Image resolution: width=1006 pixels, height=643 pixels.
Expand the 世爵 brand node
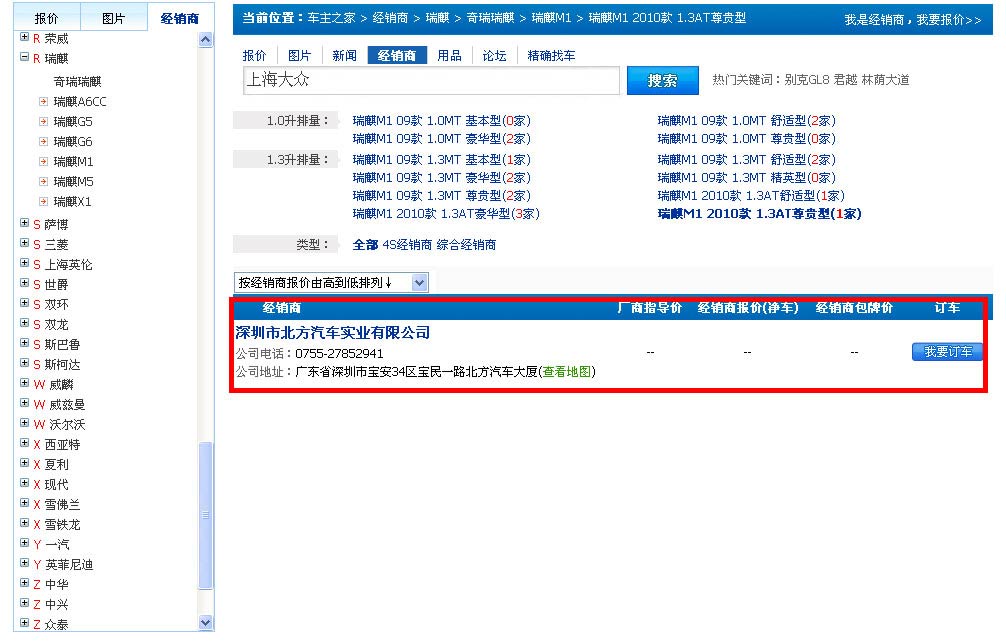click(24, 282)
